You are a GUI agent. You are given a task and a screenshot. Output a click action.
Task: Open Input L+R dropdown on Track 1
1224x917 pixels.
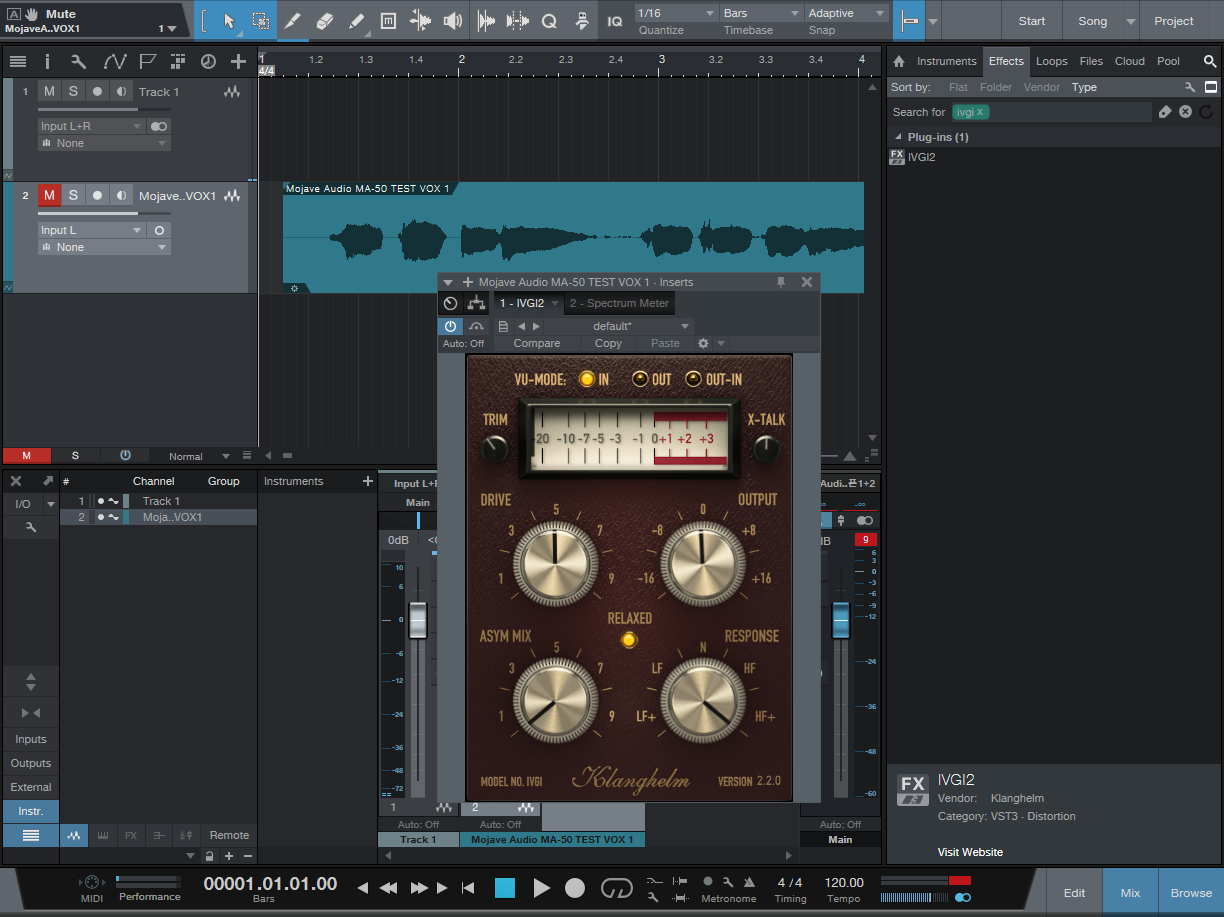pyautogui.click(x=91, y=126)
